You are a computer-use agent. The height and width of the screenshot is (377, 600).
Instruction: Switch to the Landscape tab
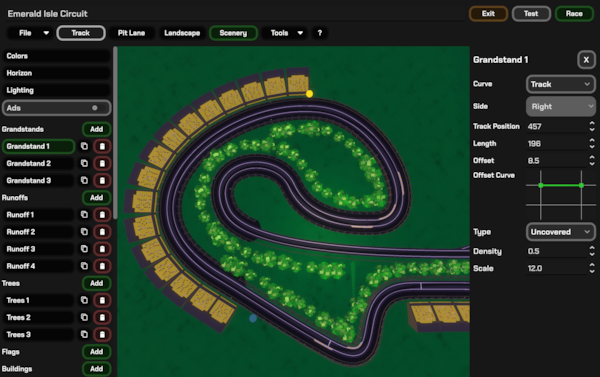pos(182,33)
